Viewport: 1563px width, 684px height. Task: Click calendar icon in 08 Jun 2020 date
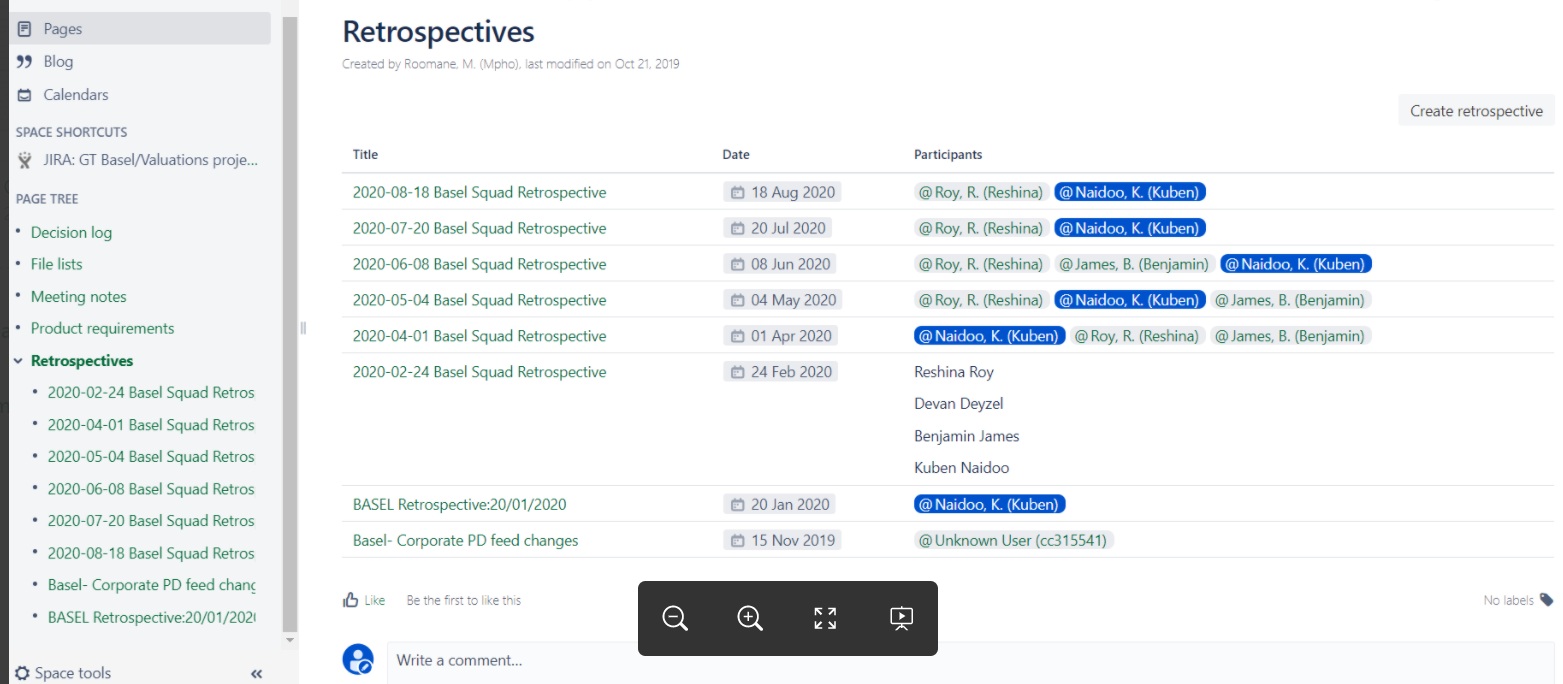coord(738,264)
